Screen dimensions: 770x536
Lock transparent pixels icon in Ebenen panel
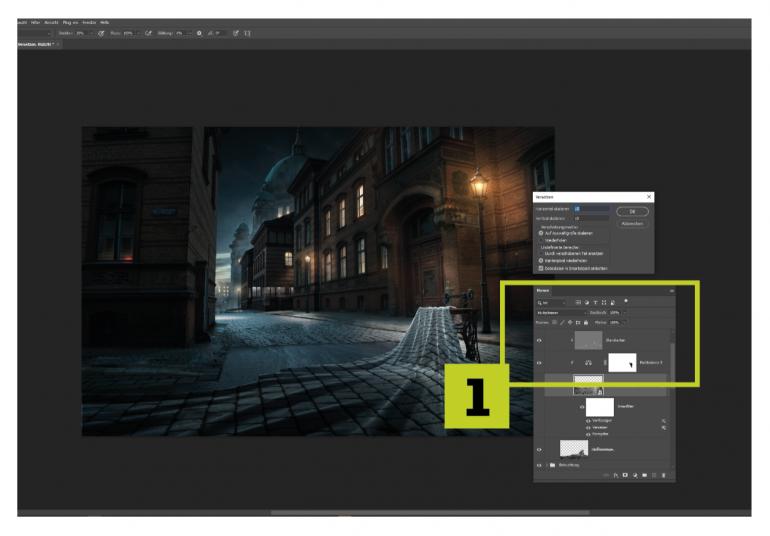(554, 322)
